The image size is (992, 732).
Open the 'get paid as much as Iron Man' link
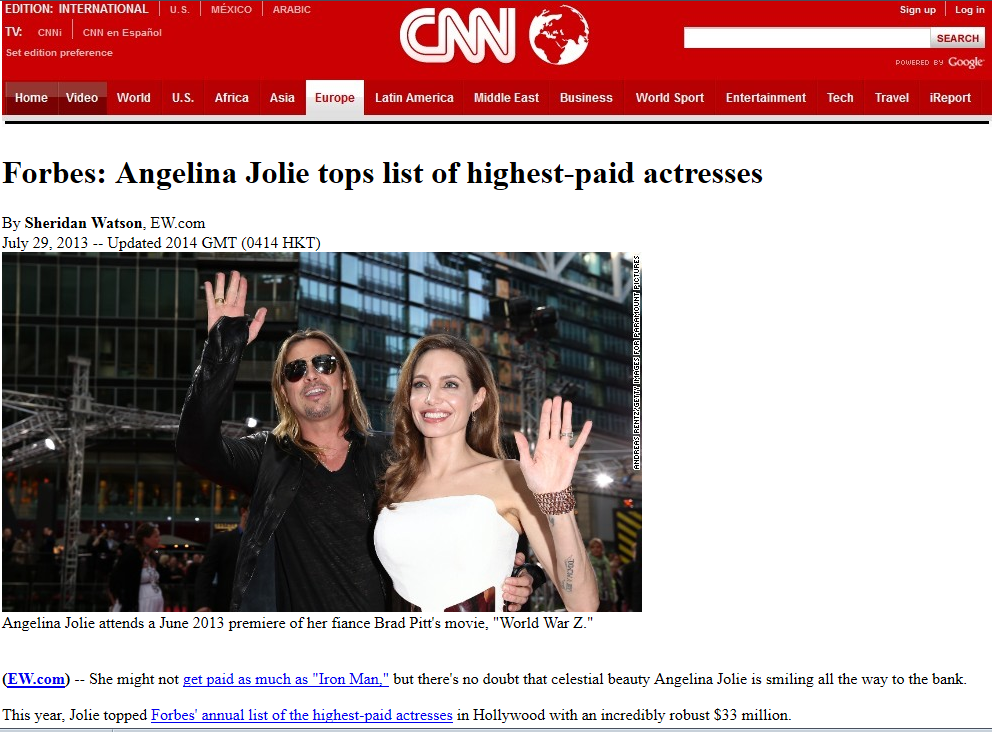[x=286, y=679]
